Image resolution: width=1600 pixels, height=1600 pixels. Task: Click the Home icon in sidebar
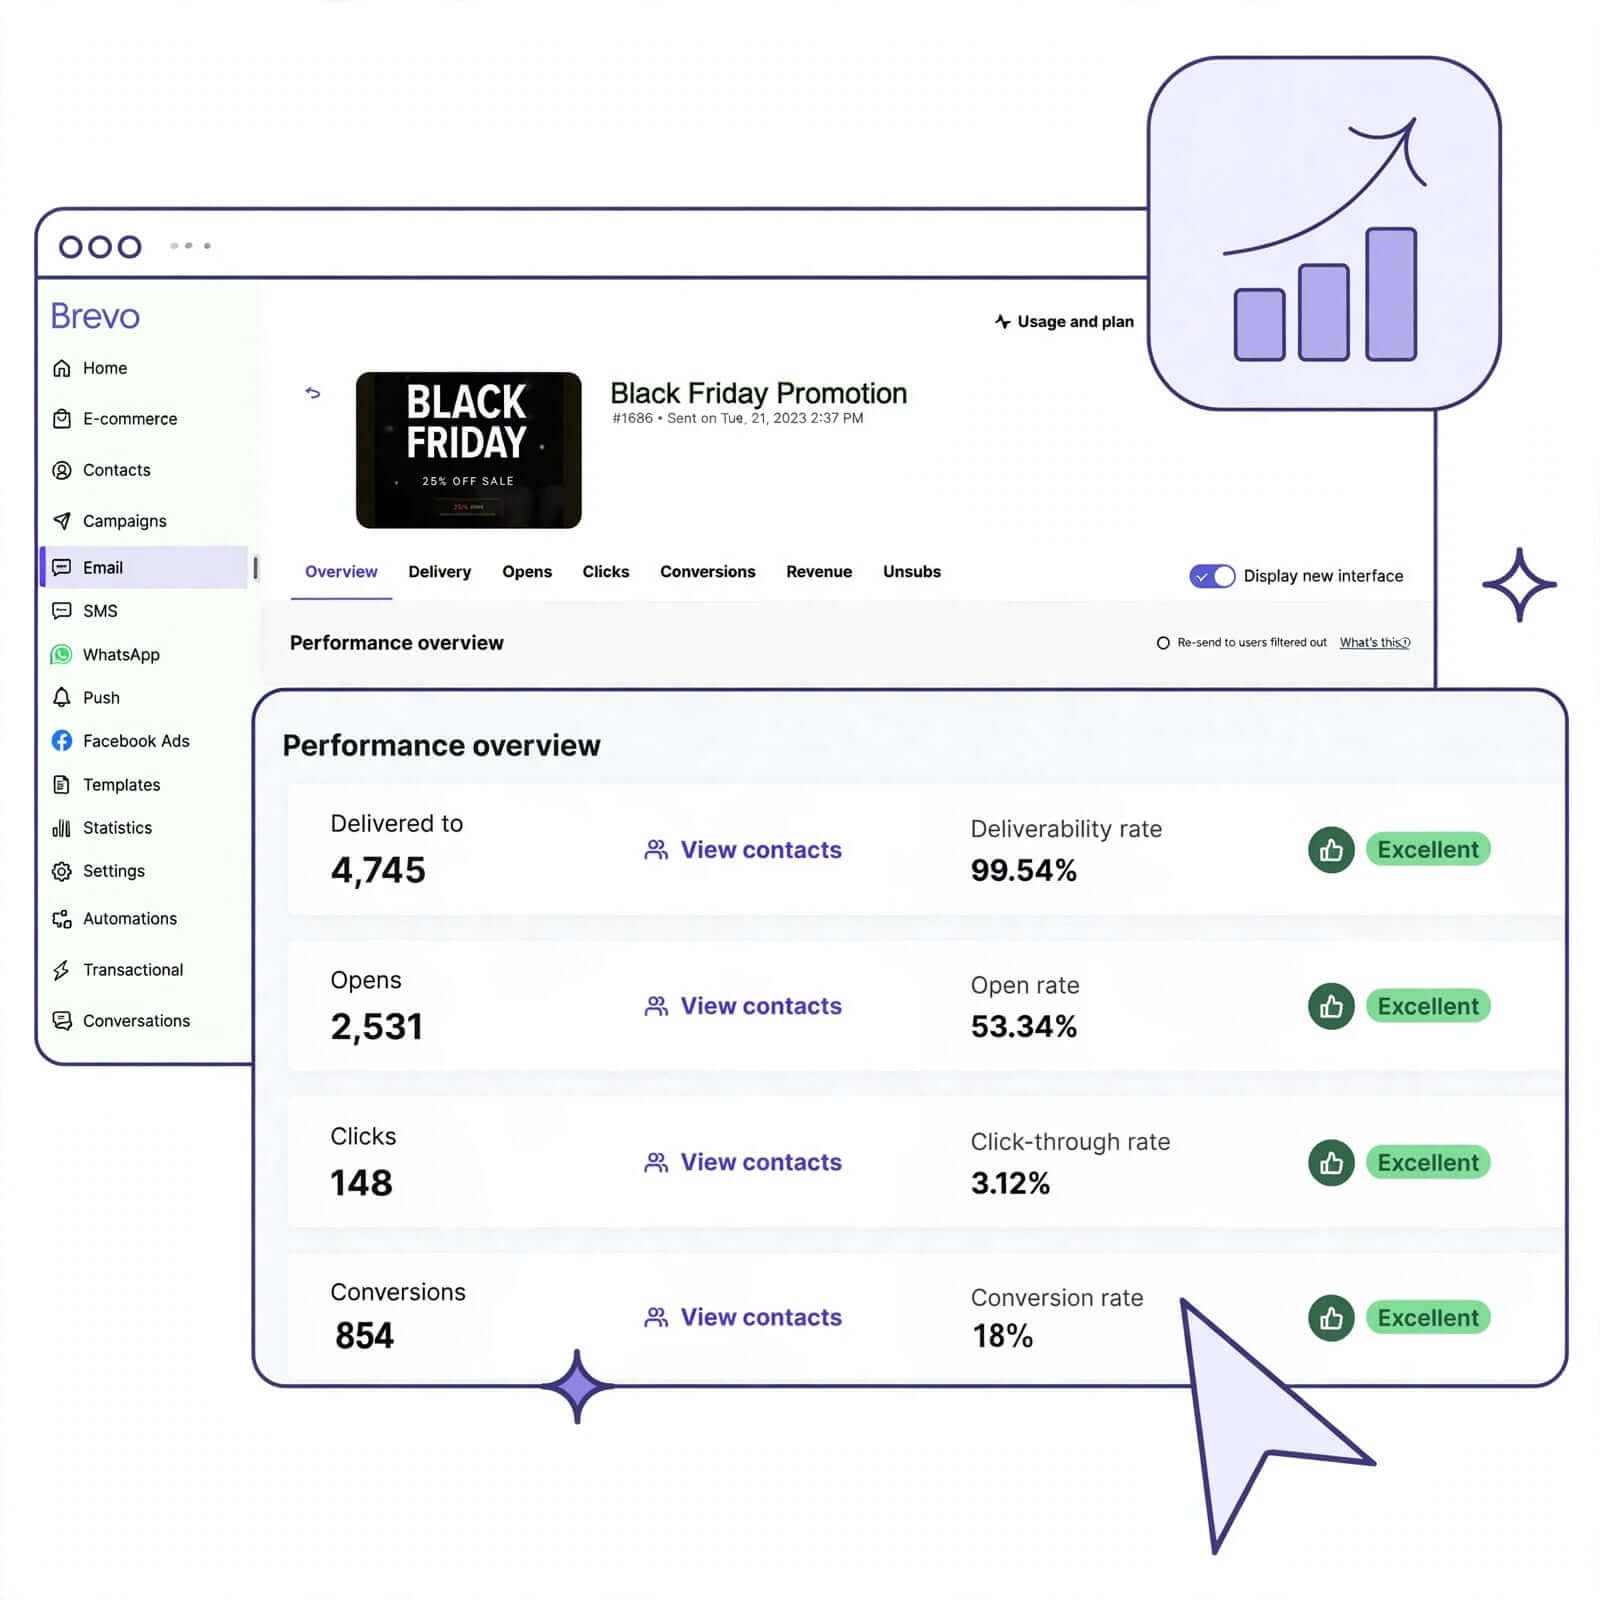coord(62,368)
